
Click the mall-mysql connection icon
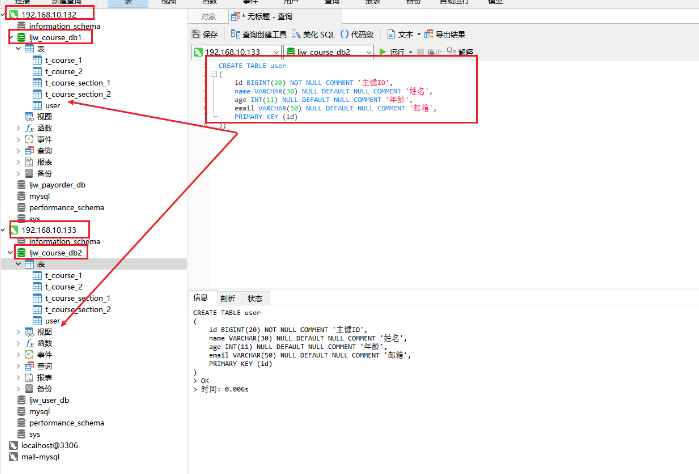[x=14, y=457]
